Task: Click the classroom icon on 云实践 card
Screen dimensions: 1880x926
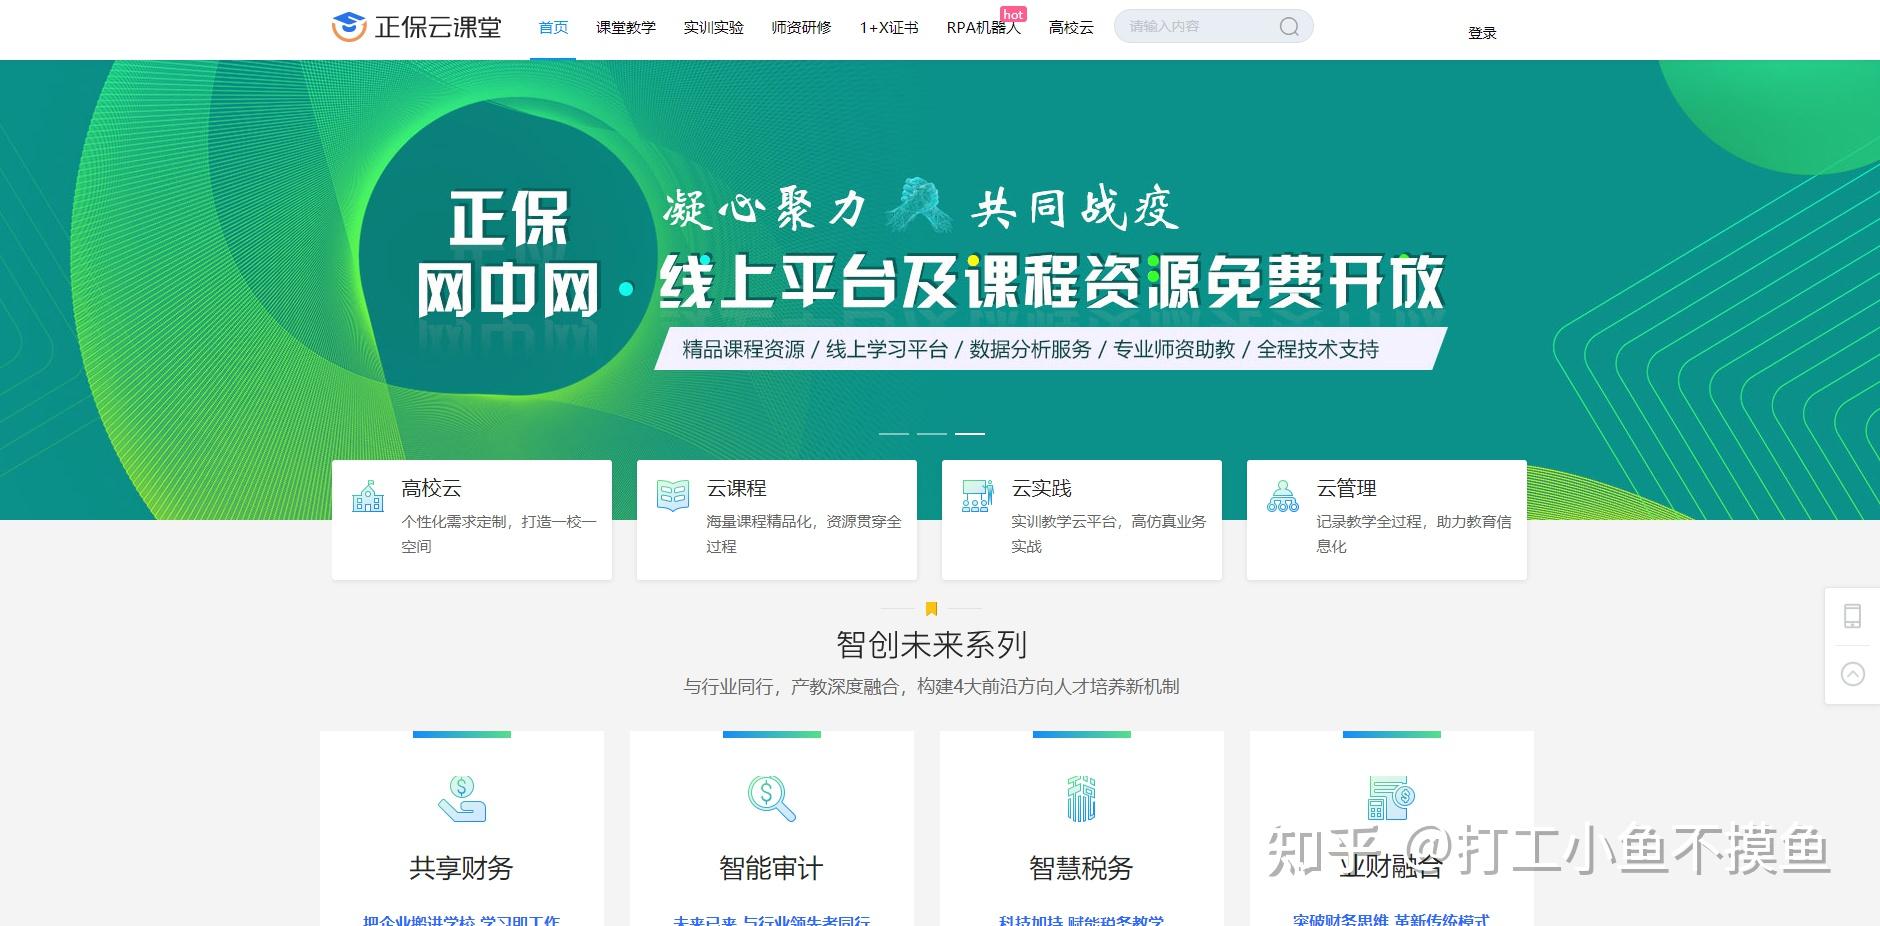Action: (x=978, y=494)
